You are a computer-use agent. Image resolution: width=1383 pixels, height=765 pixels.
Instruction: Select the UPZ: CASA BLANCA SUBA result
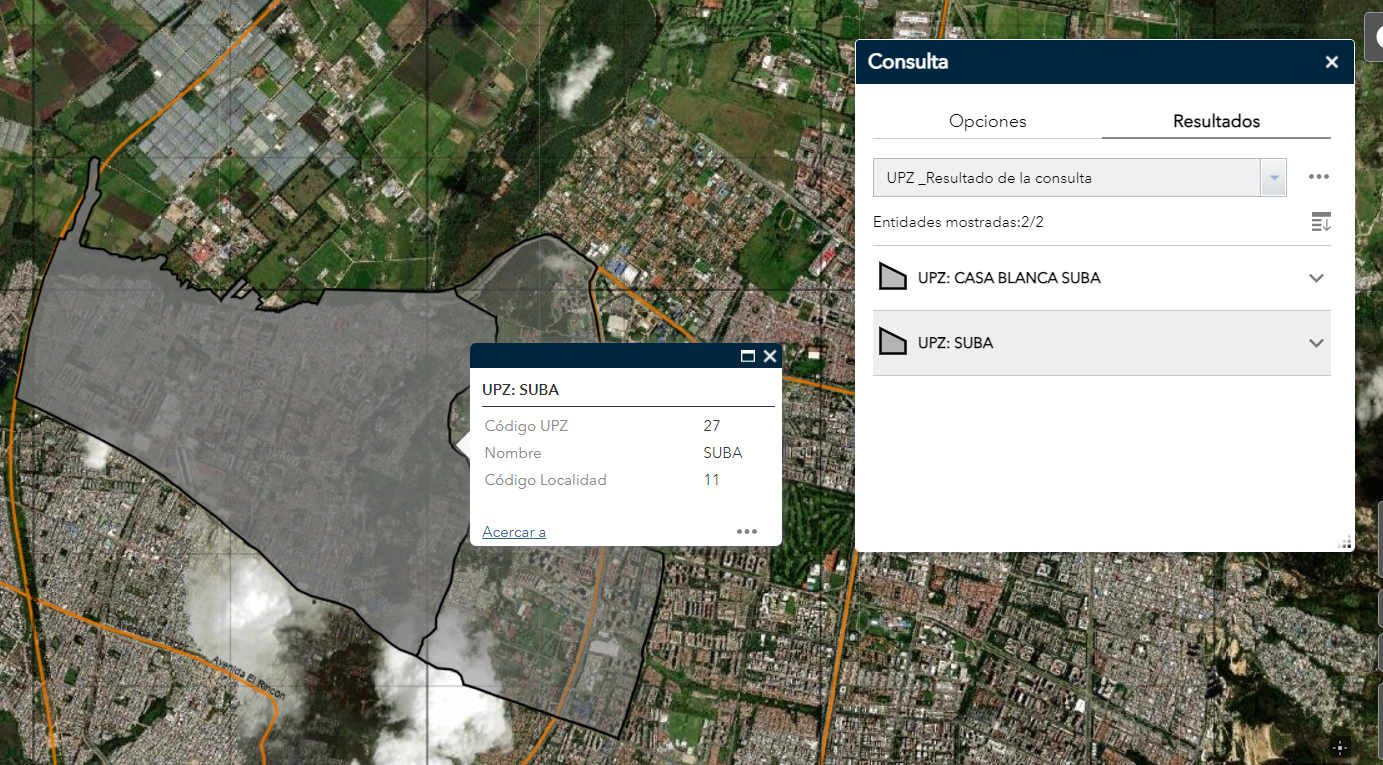coord(1009,278)
